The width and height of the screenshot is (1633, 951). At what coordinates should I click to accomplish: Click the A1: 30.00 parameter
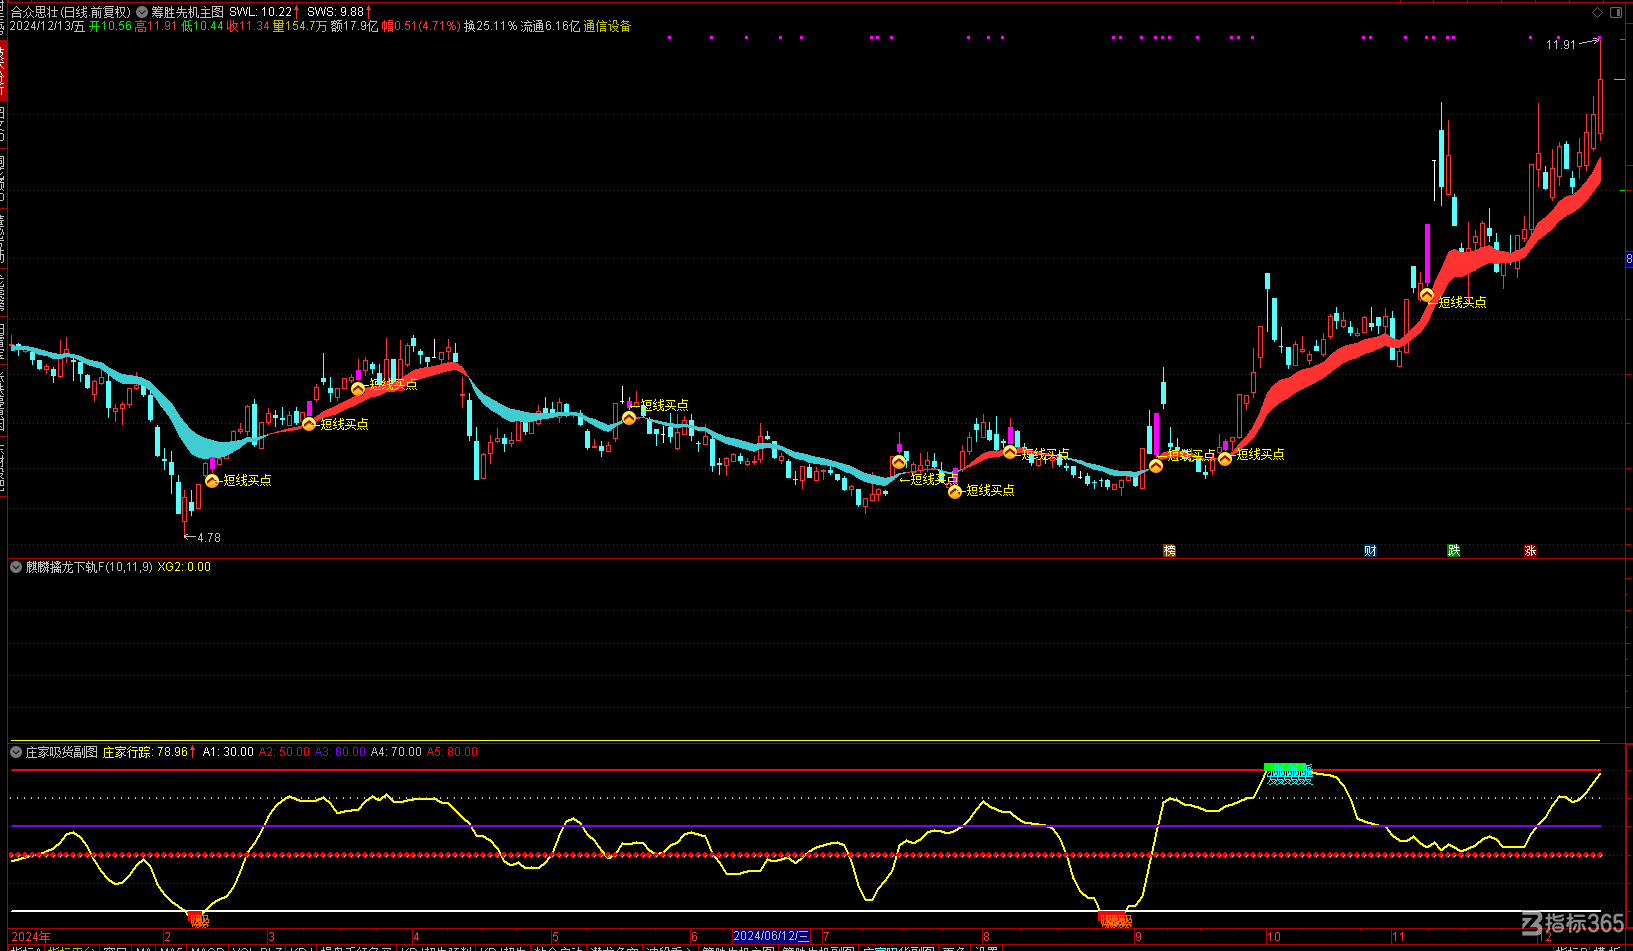pos(228,752)
